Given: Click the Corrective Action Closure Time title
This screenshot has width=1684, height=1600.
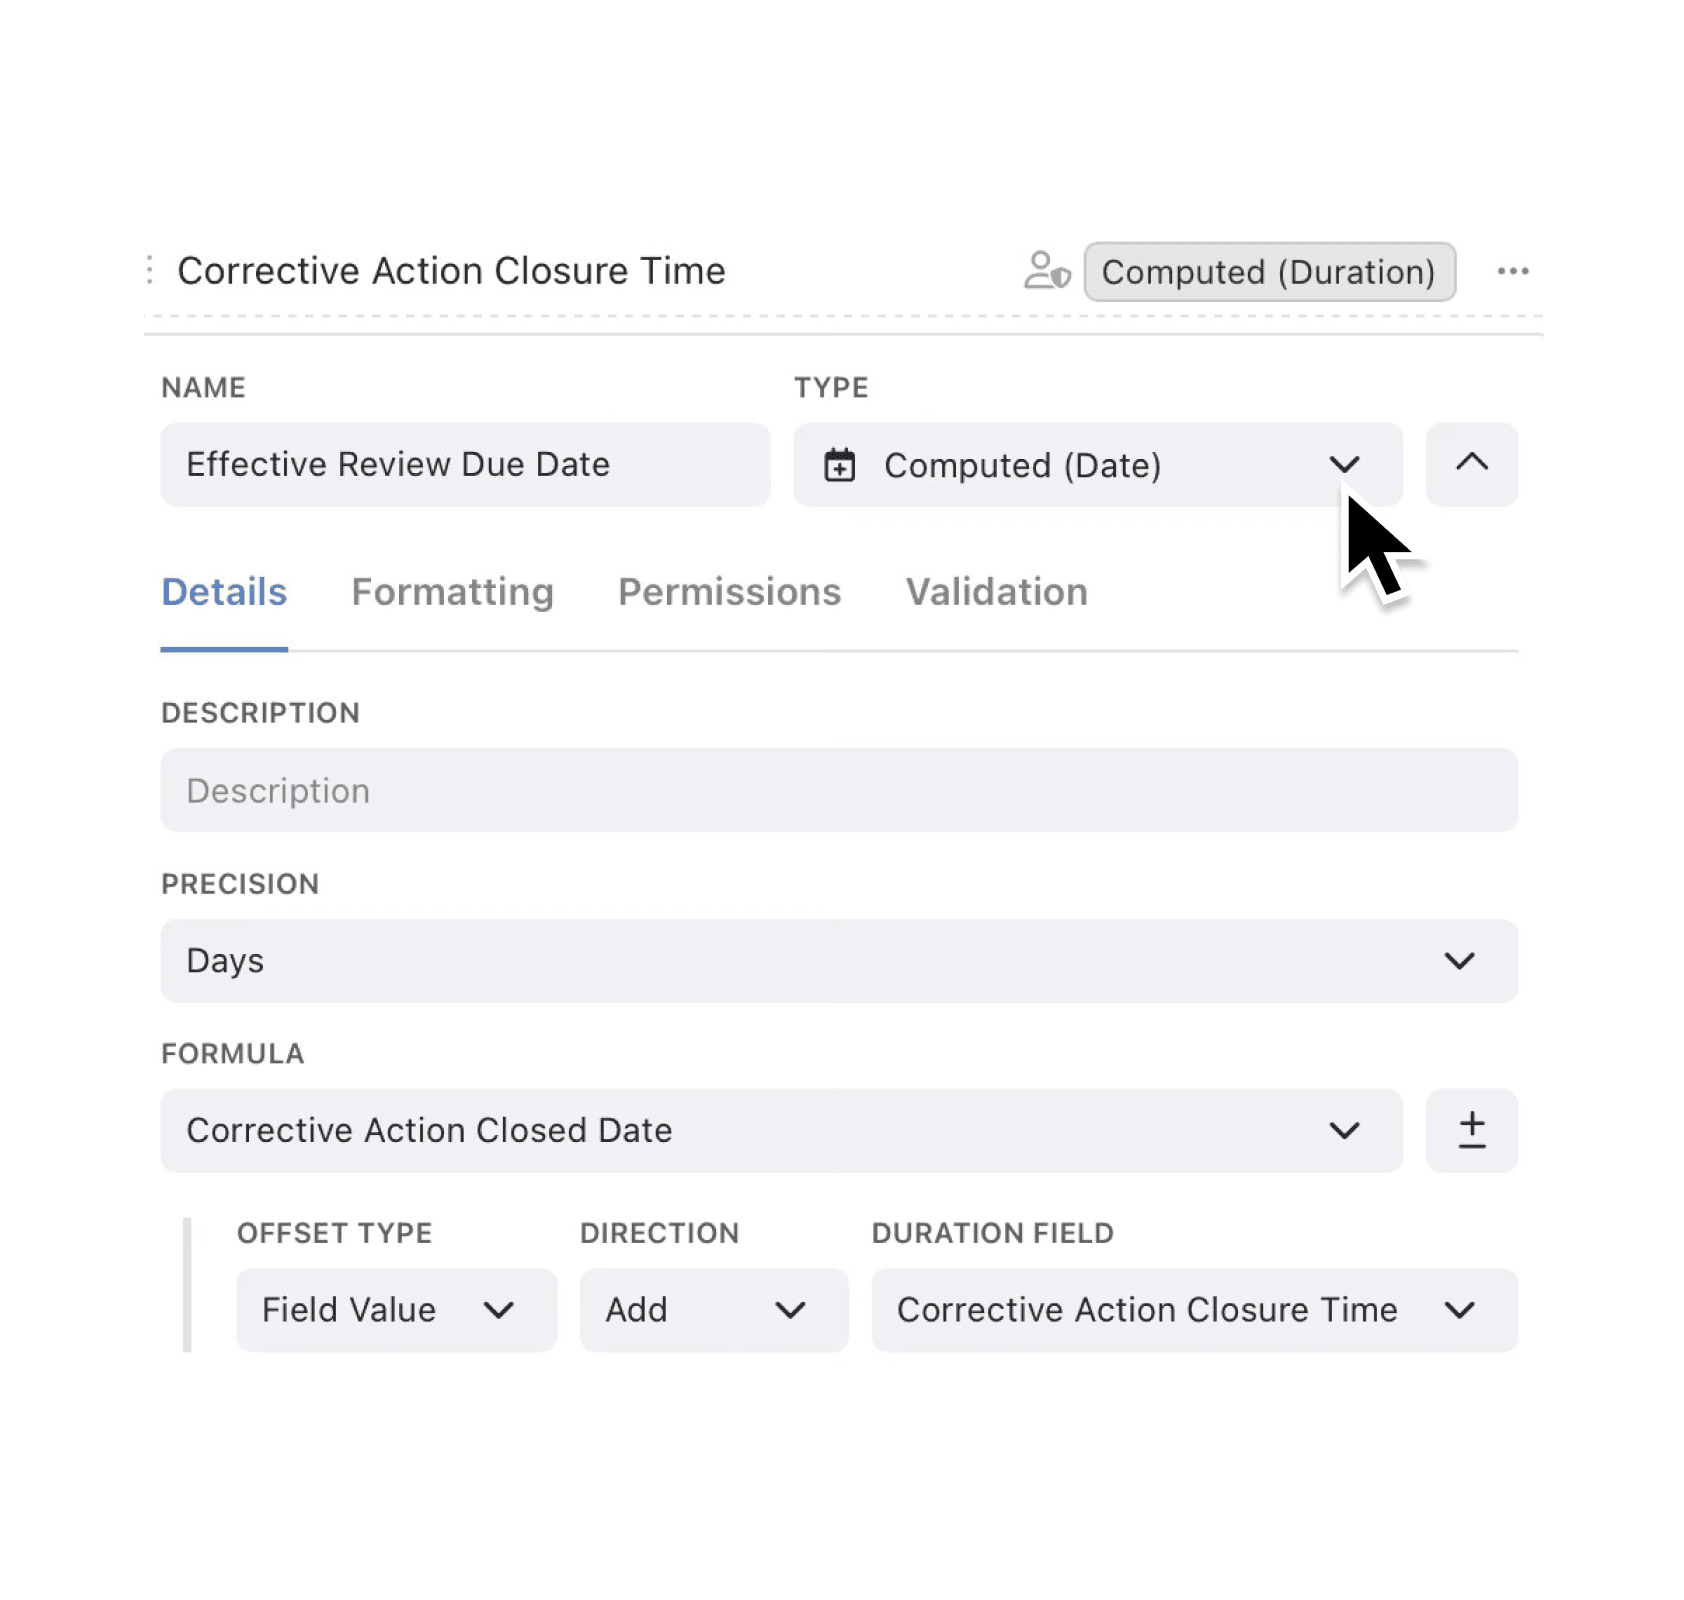Looking at the screenshot, I should coord(452,269).
